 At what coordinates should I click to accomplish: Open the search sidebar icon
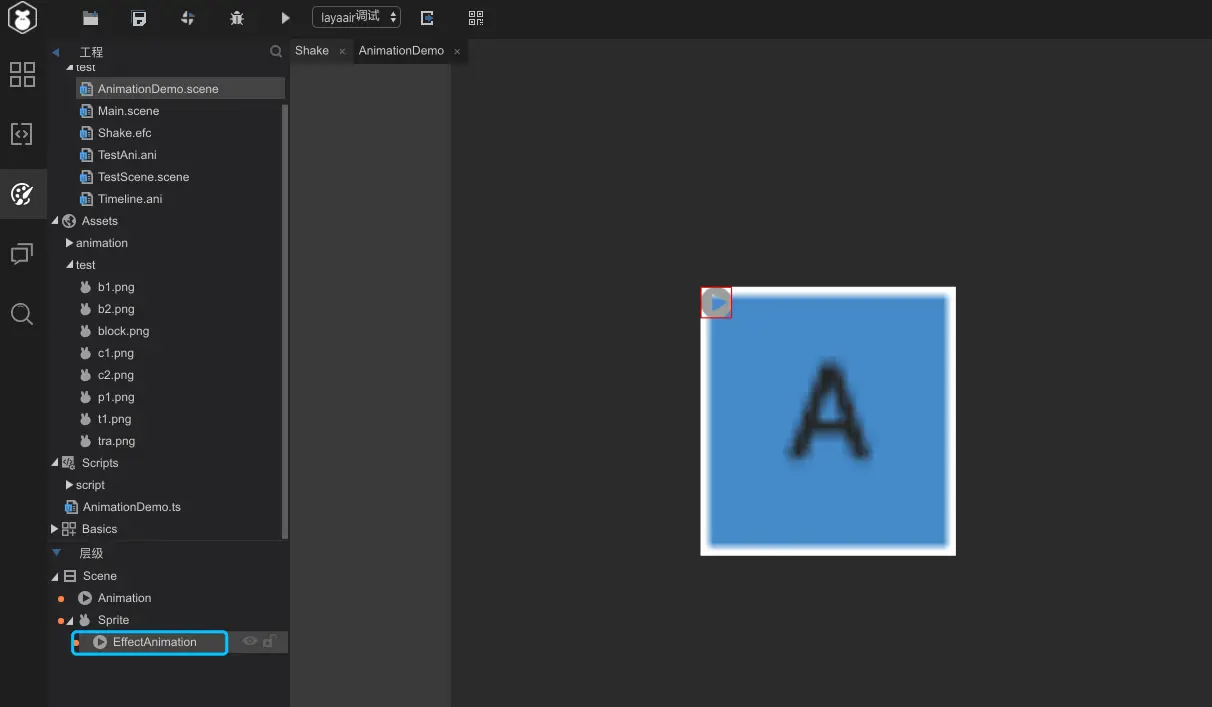point(22,314)
